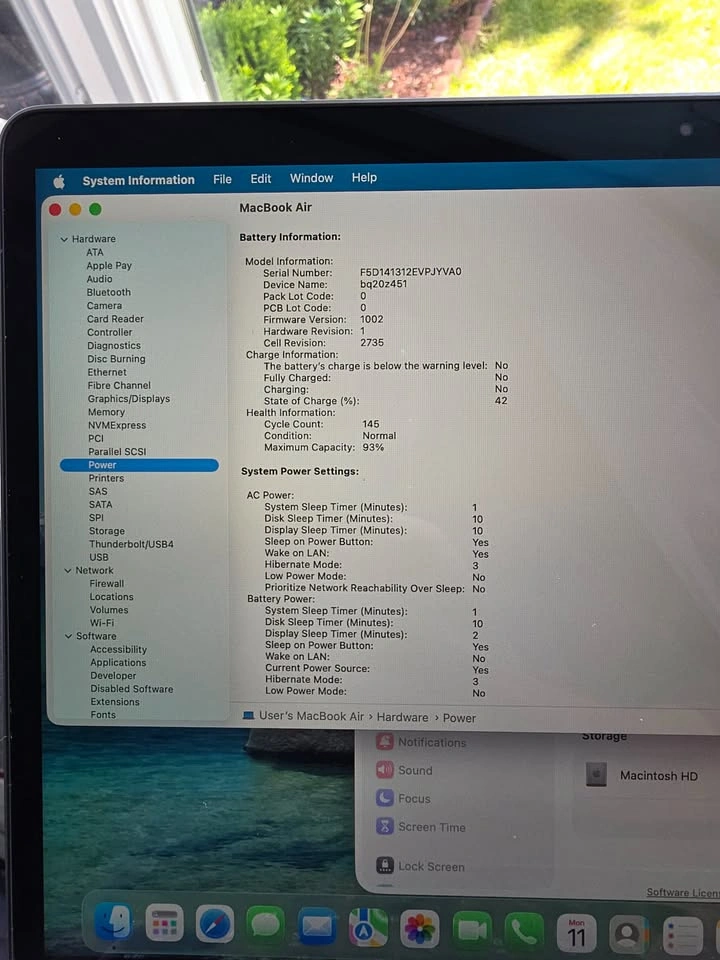Select ATA in the sidebar
The height and width of the screenshot is (960, 720).
tap(95, 252)
